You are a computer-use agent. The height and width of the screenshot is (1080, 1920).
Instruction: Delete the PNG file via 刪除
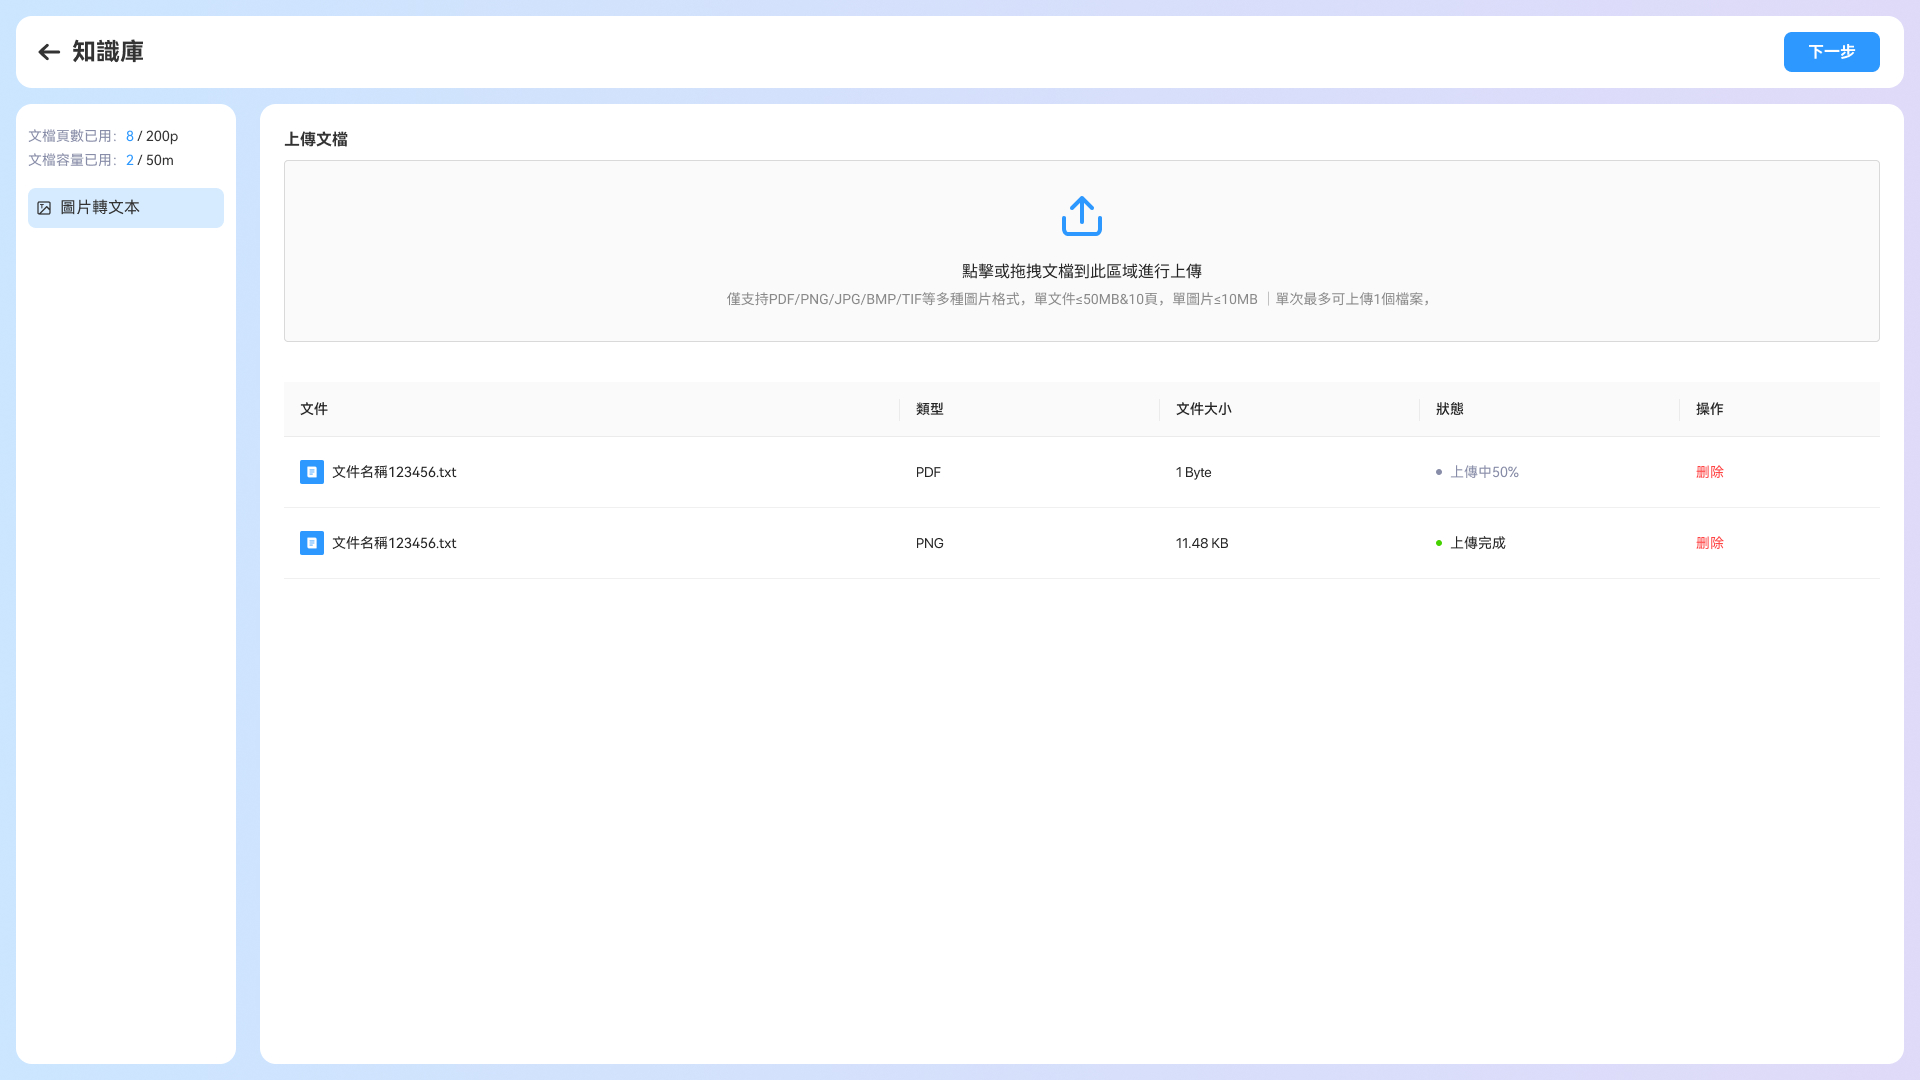tap(1709, 543)
